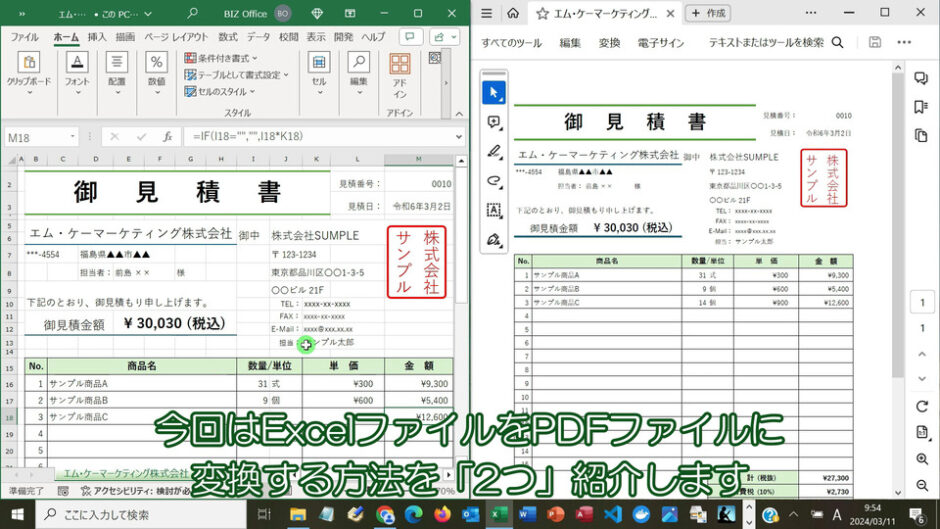Select the highlighter pen tool
This screenshot has height=529, width=940.
click(x=494, y=152)
